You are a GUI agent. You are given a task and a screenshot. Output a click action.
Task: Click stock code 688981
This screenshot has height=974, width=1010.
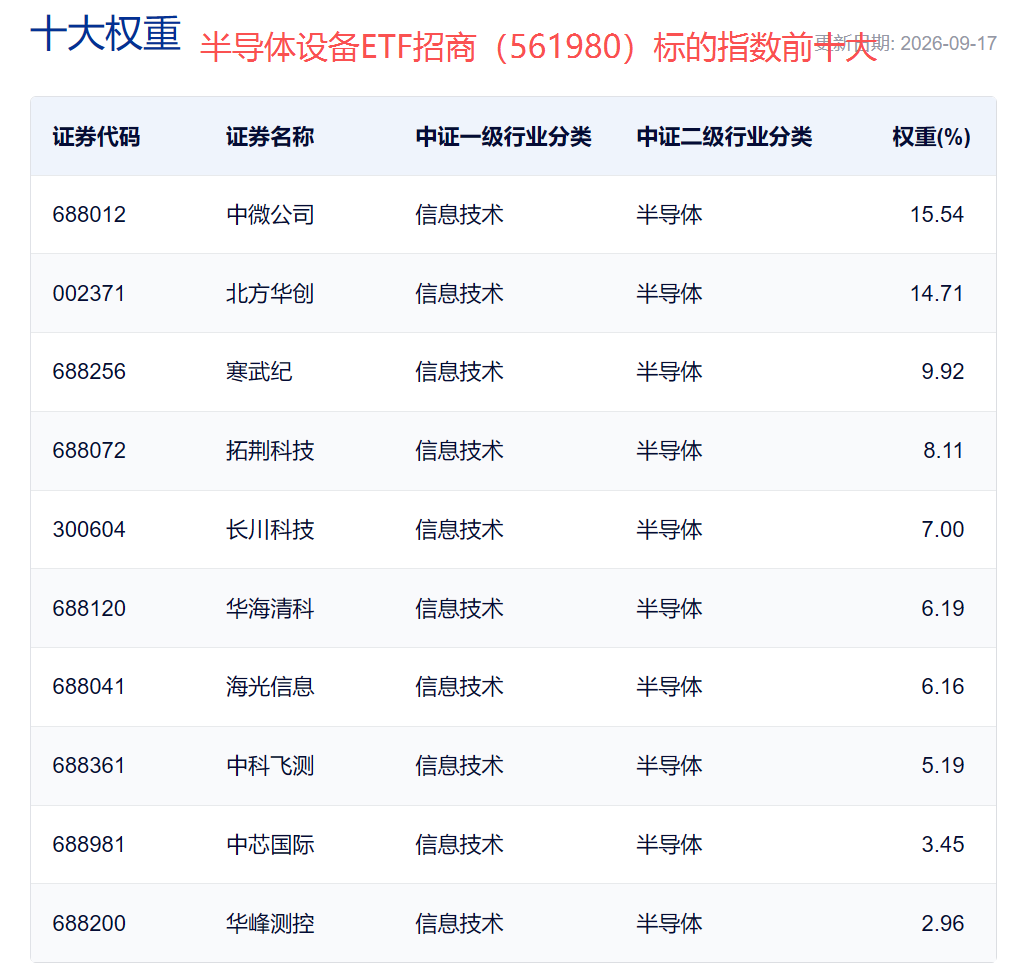point(89,845)
